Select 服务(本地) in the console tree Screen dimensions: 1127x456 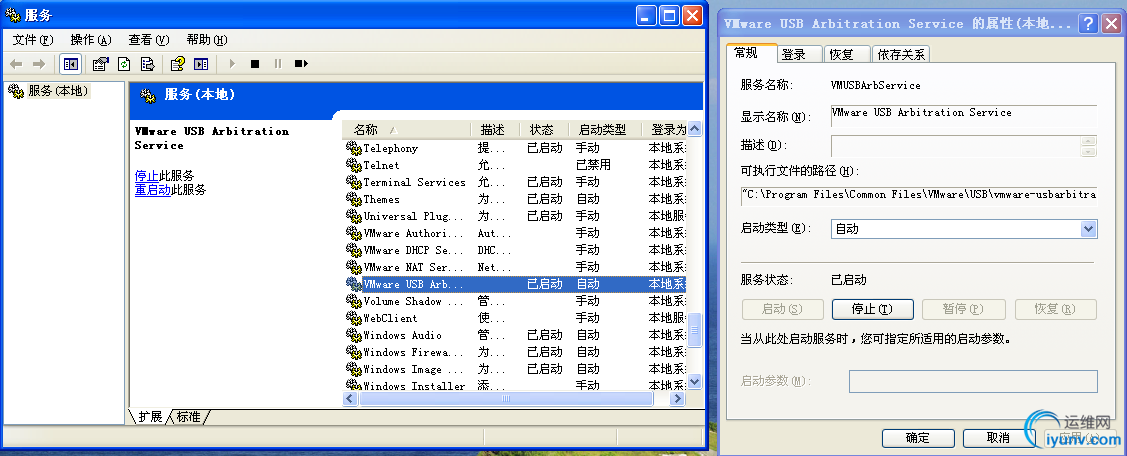click(58, 91)
